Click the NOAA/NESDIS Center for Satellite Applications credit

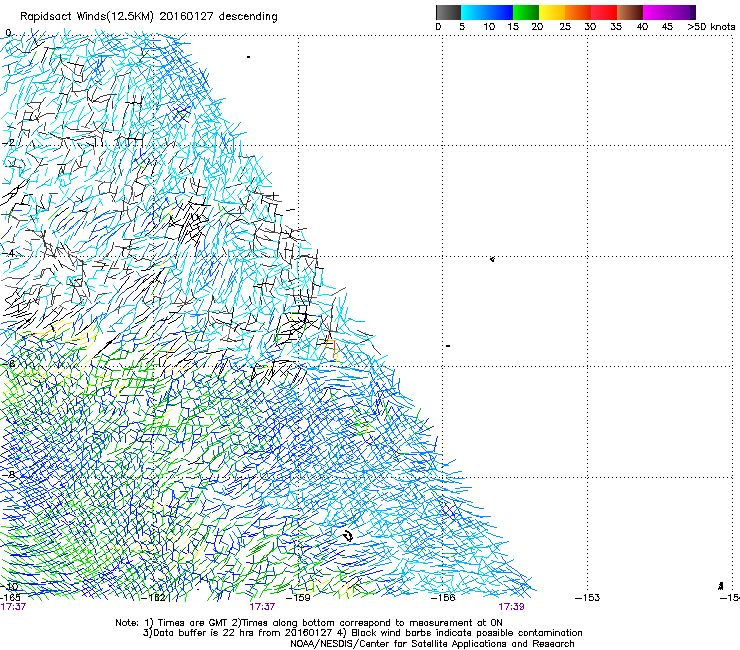pos(432,644)
